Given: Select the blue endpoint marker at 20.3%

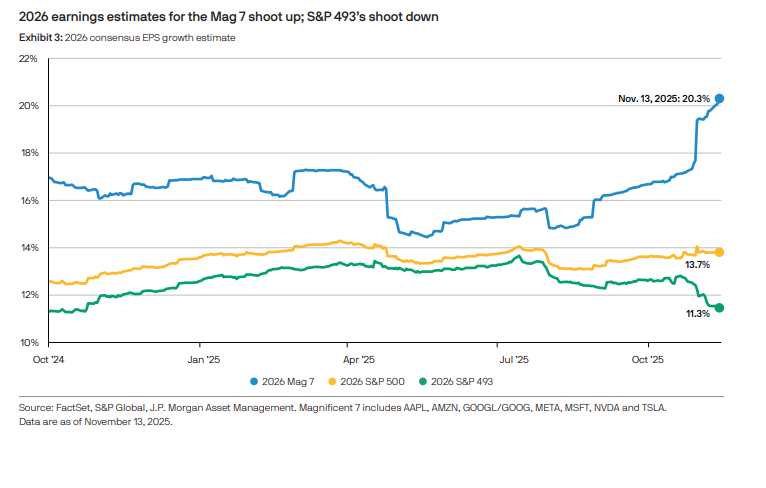Looking at the screenshot, I should point(719,98).
